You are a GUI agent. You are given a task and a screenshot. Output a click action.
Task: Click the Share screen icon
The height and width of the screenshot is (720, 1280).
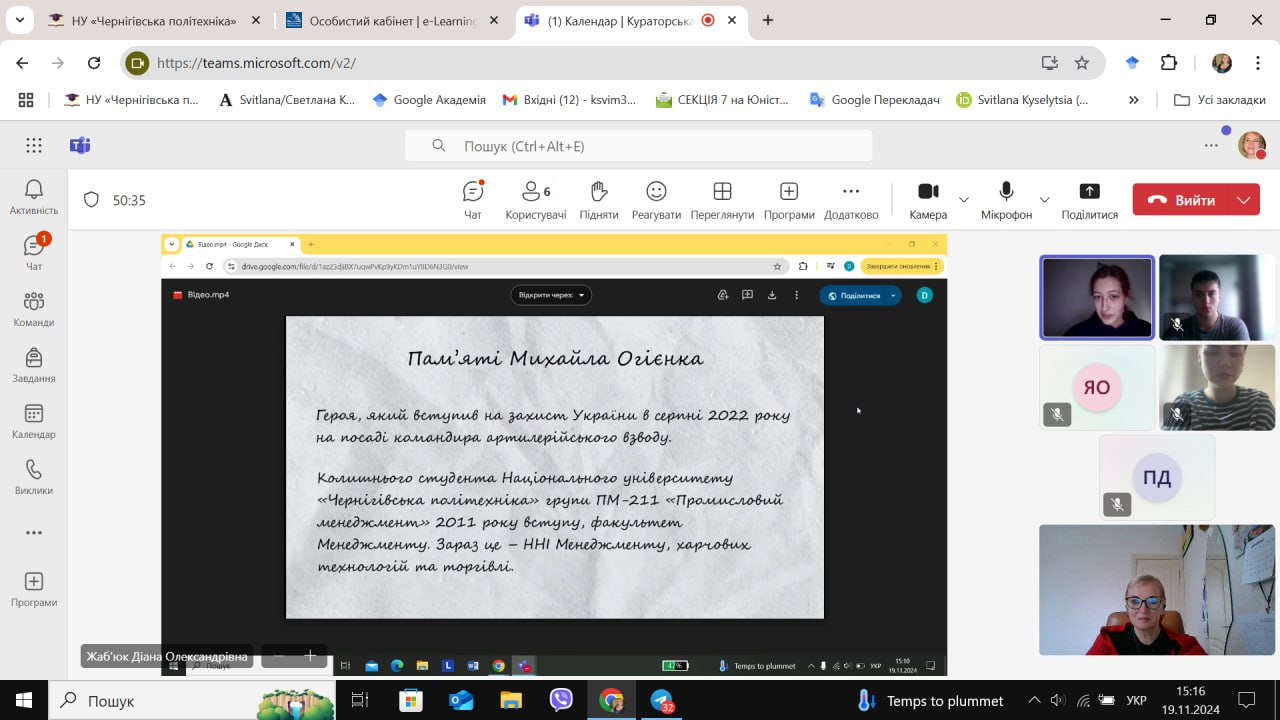tap(1089, 200)
